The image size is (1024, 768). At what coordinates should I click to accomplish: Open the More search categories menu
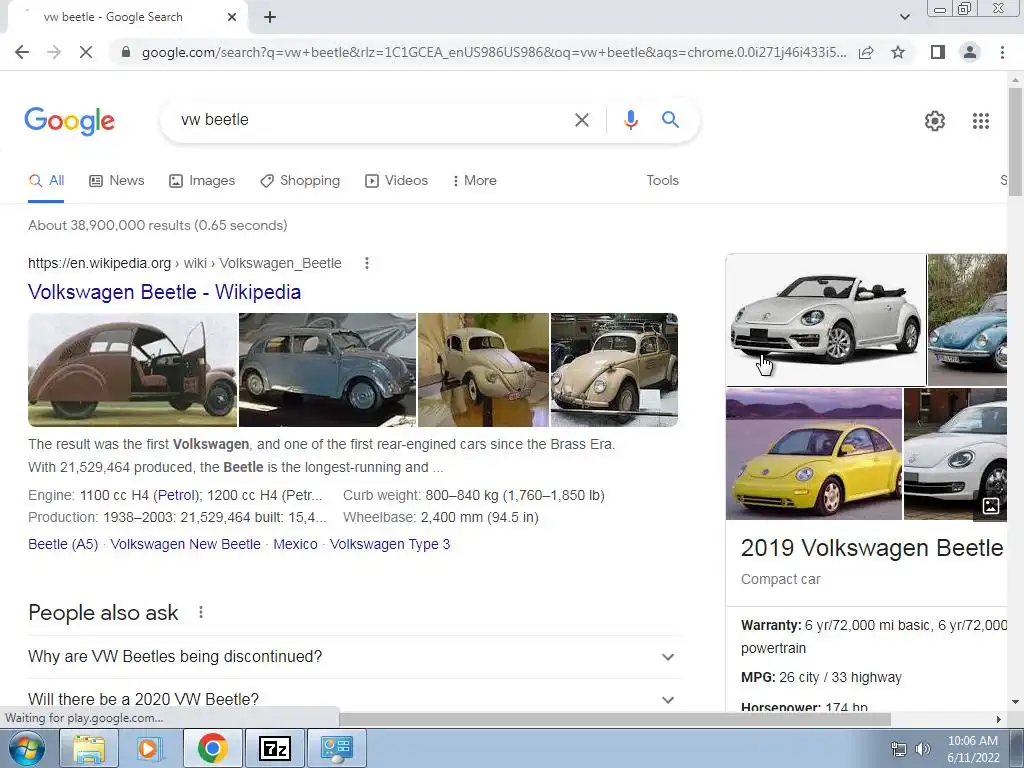474,181
